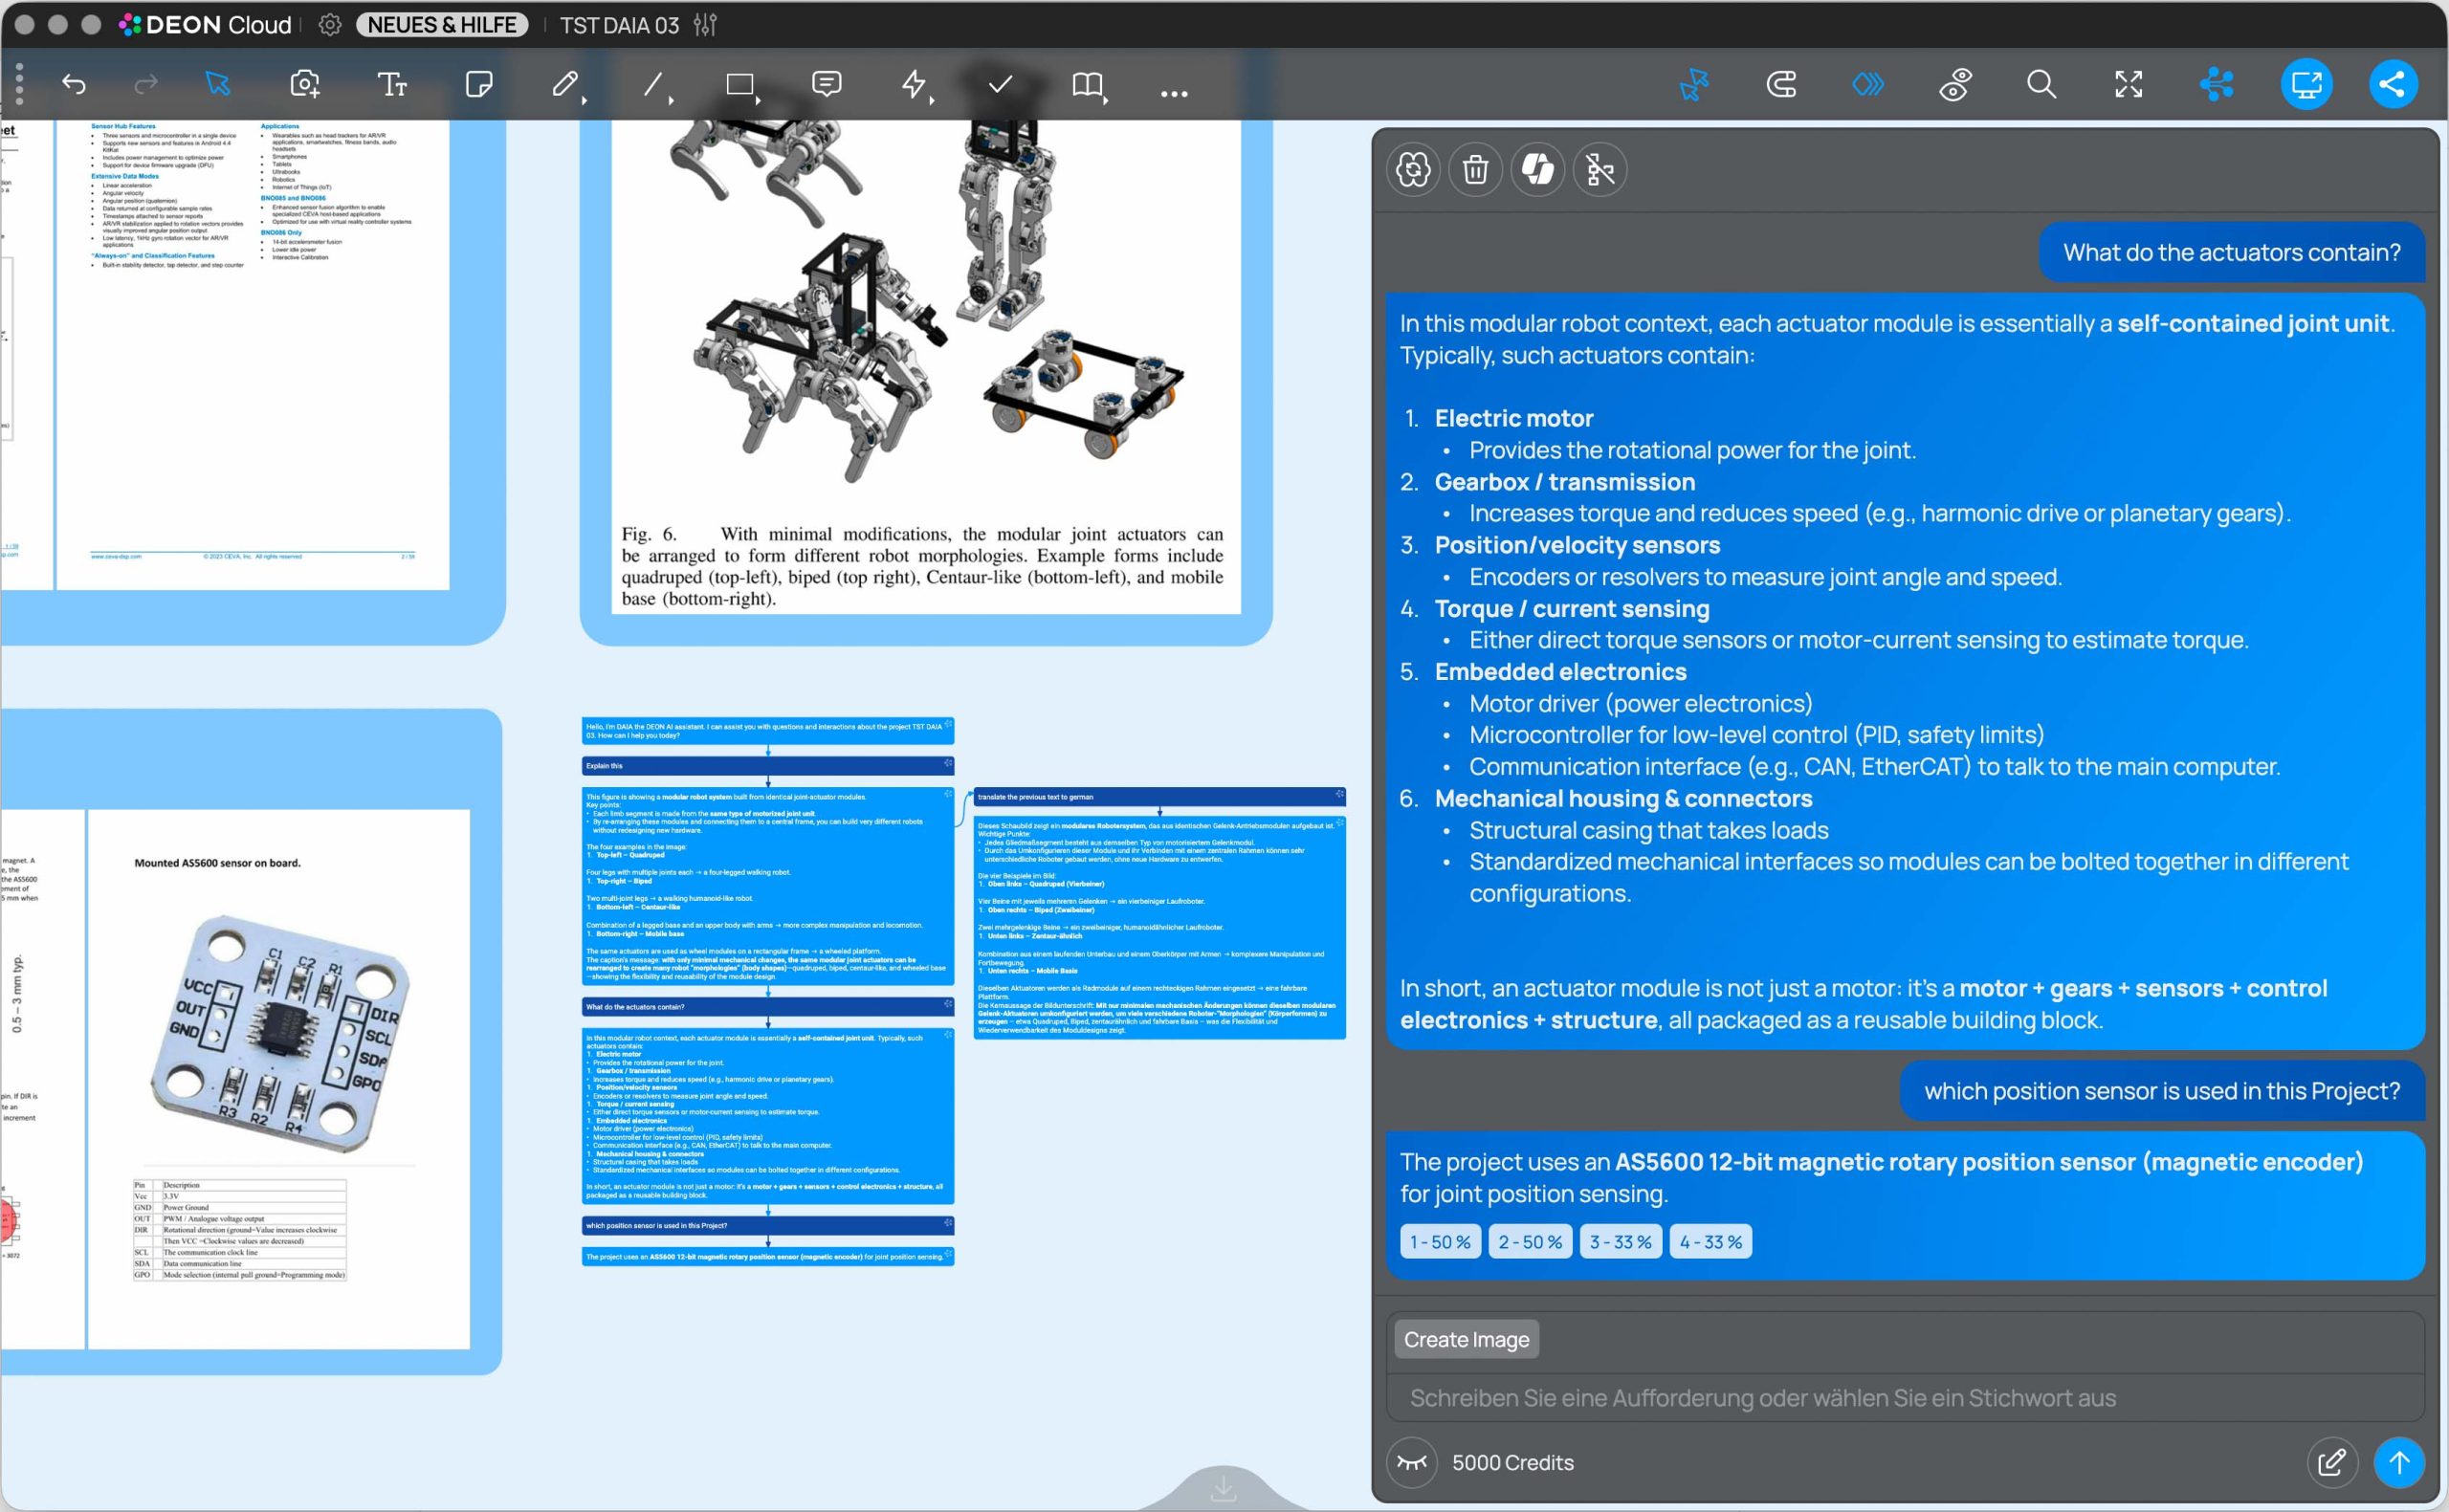
Task: Expand the pencil tool options arrow
Action: point(585,100)
